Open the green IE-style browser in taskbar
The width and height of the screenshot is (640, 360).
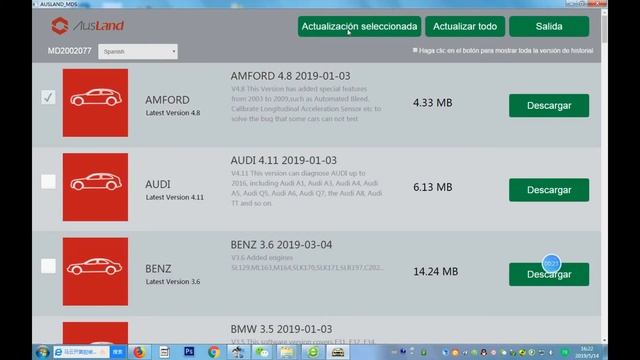coord(313,352)
